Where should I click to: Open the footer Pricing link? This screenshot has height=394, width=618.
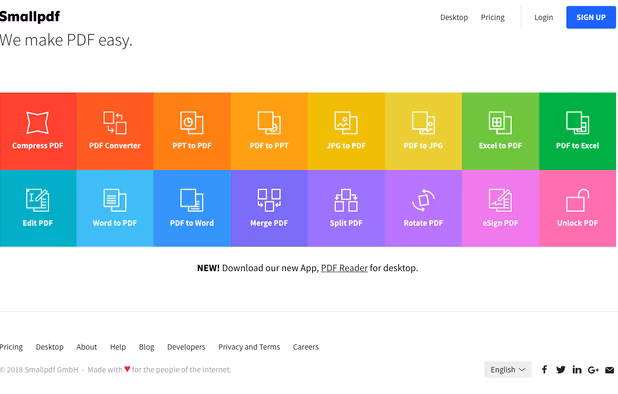click(11, 347)
